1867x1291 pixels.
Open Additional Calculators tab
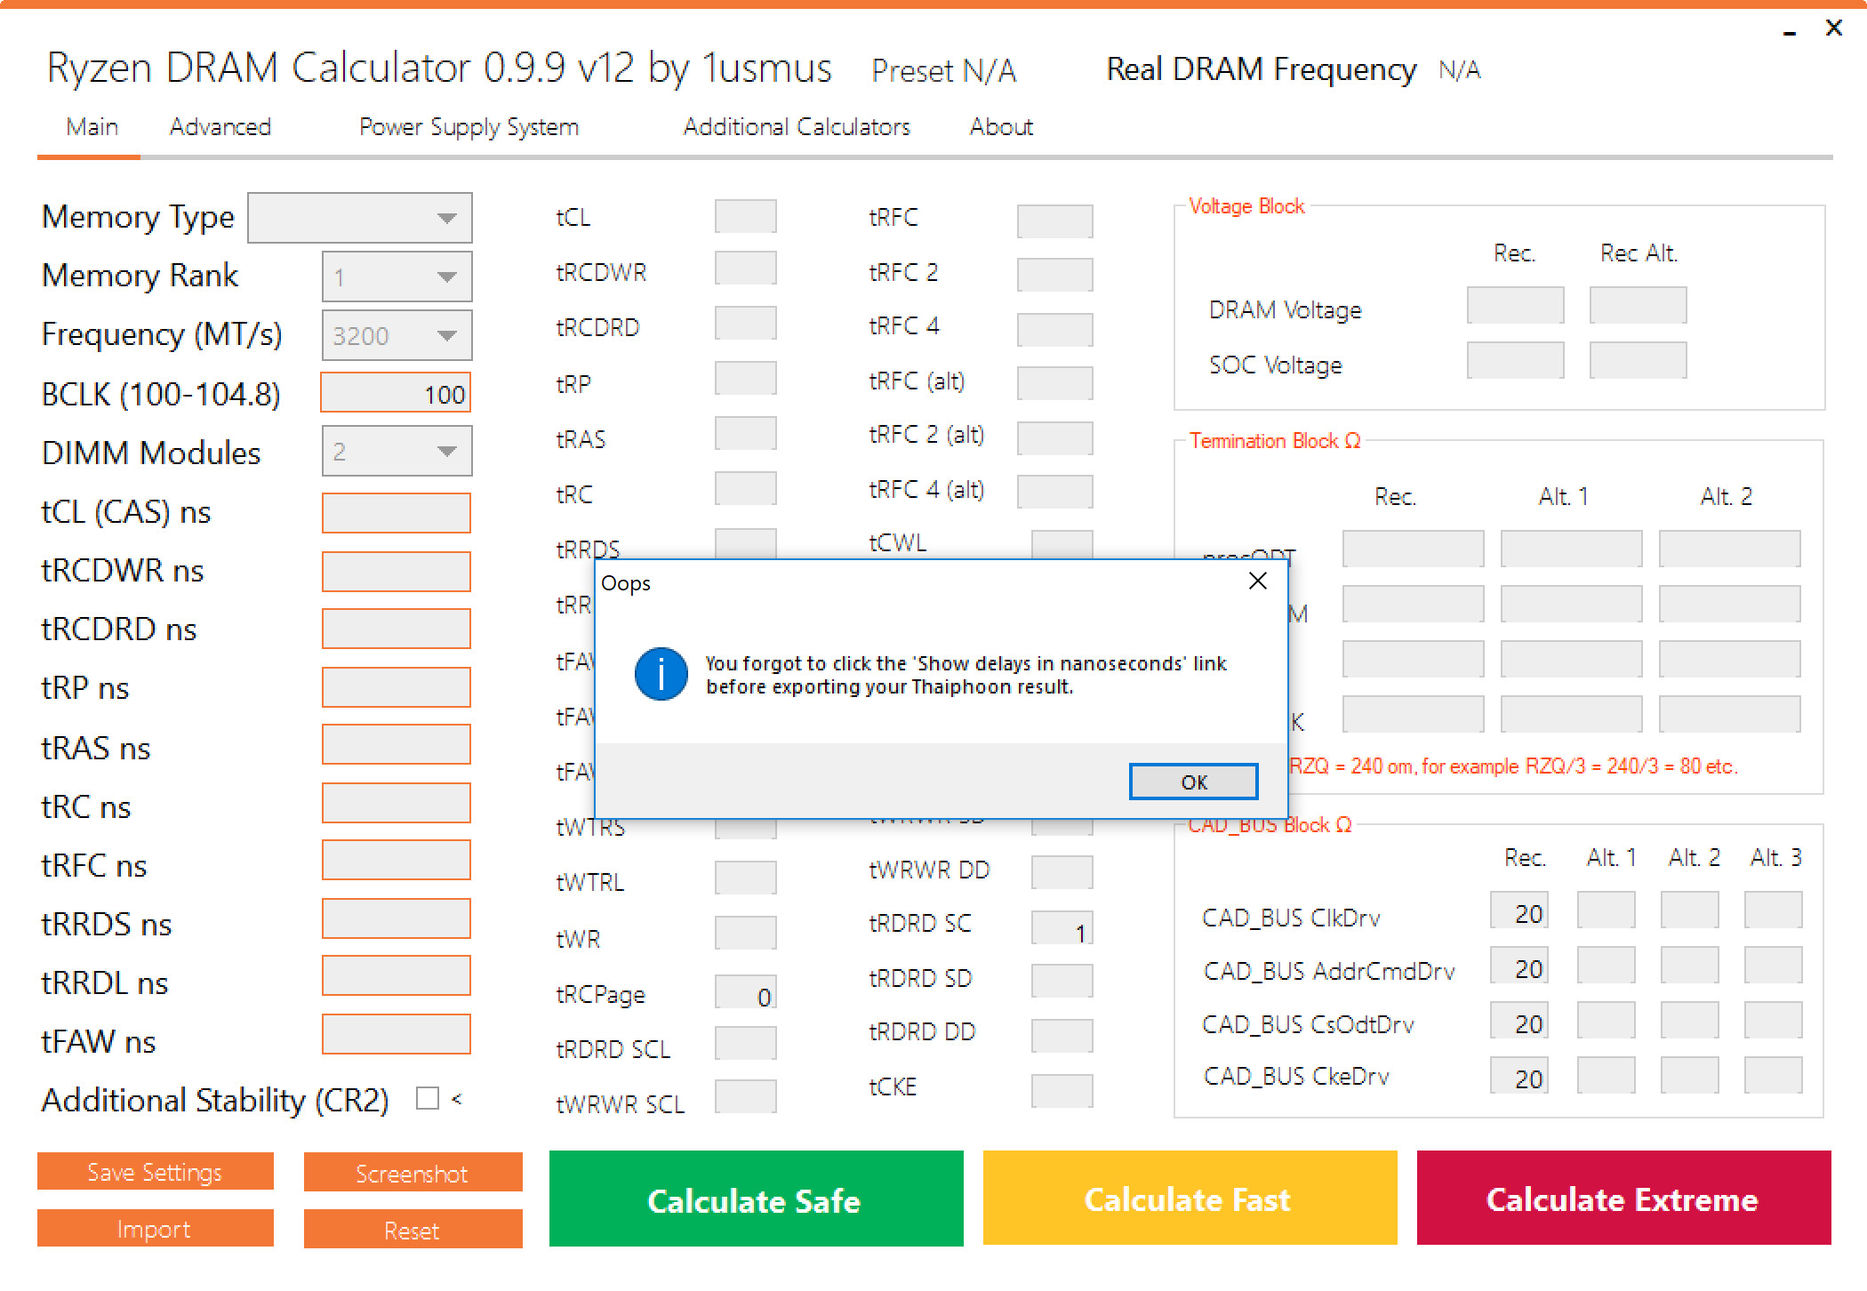797,127
